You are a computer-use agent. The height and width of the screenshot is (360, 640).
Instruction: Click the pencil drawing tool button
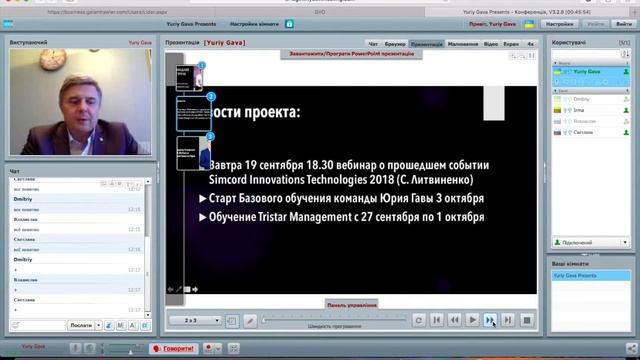click(250, 321)
